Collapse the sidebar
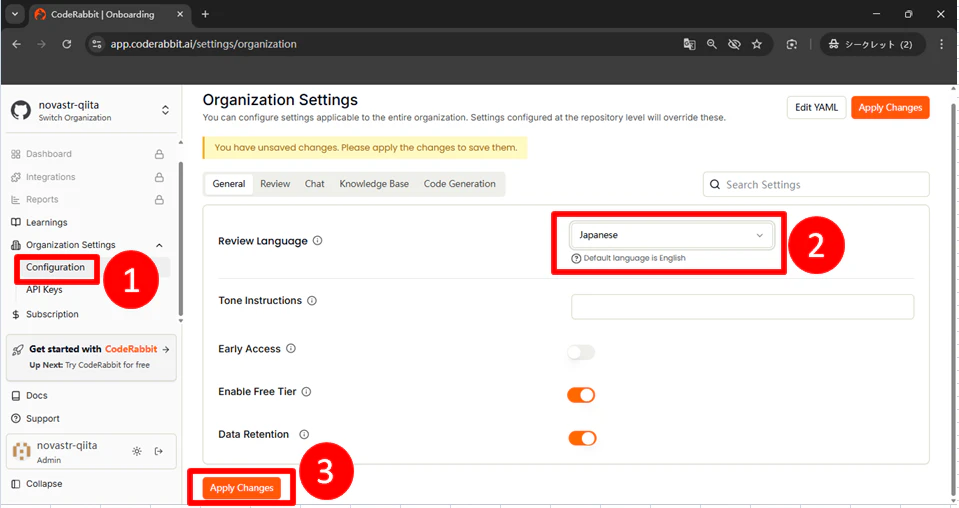959x508 pixels. 43,484
